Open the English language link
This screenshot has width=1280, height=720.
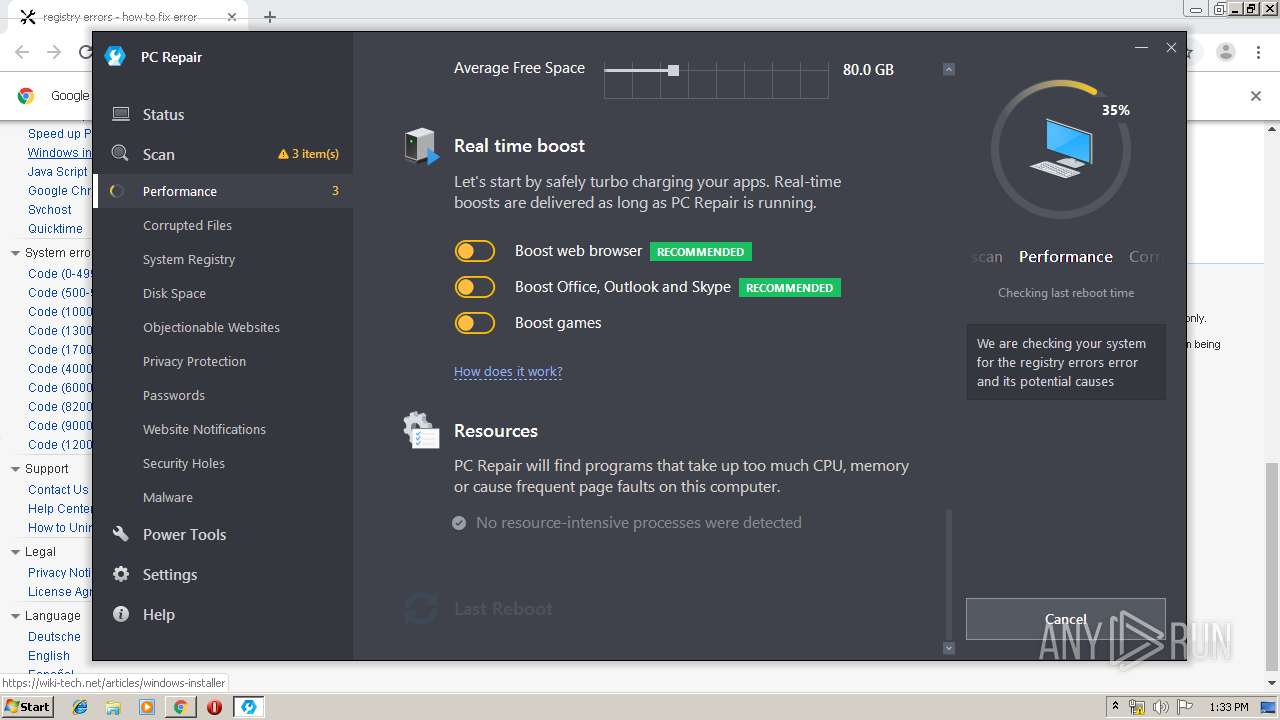click(49, 656)
